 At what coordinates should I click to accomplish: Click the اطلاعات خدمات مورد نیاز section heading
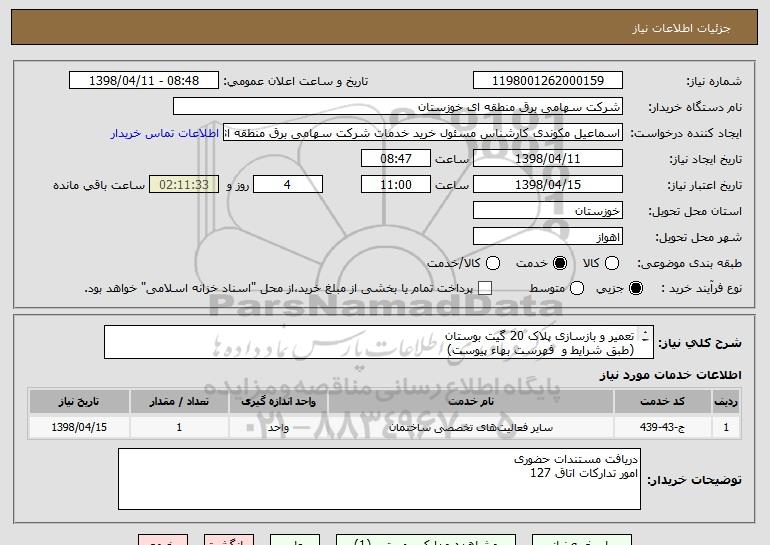pos(670,375)
